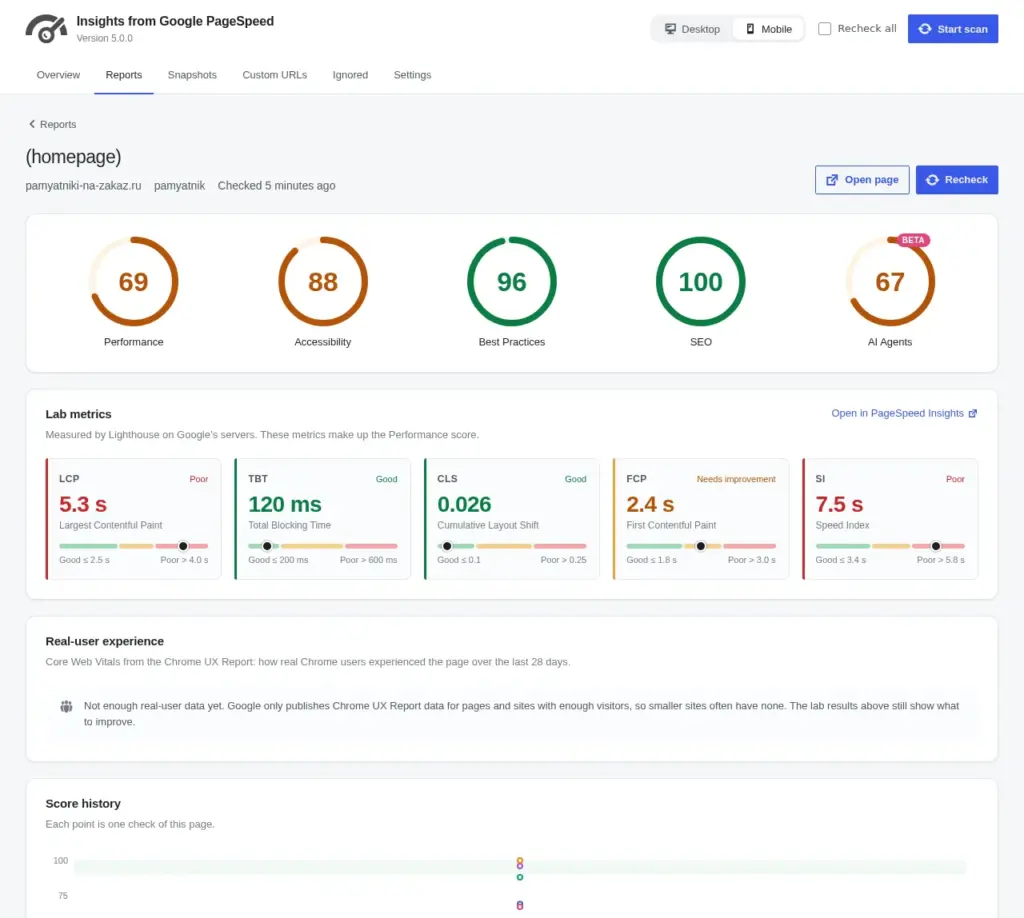
Task: Click the Speed Index label
Action: pyautogui.click(x=842, y=525)
